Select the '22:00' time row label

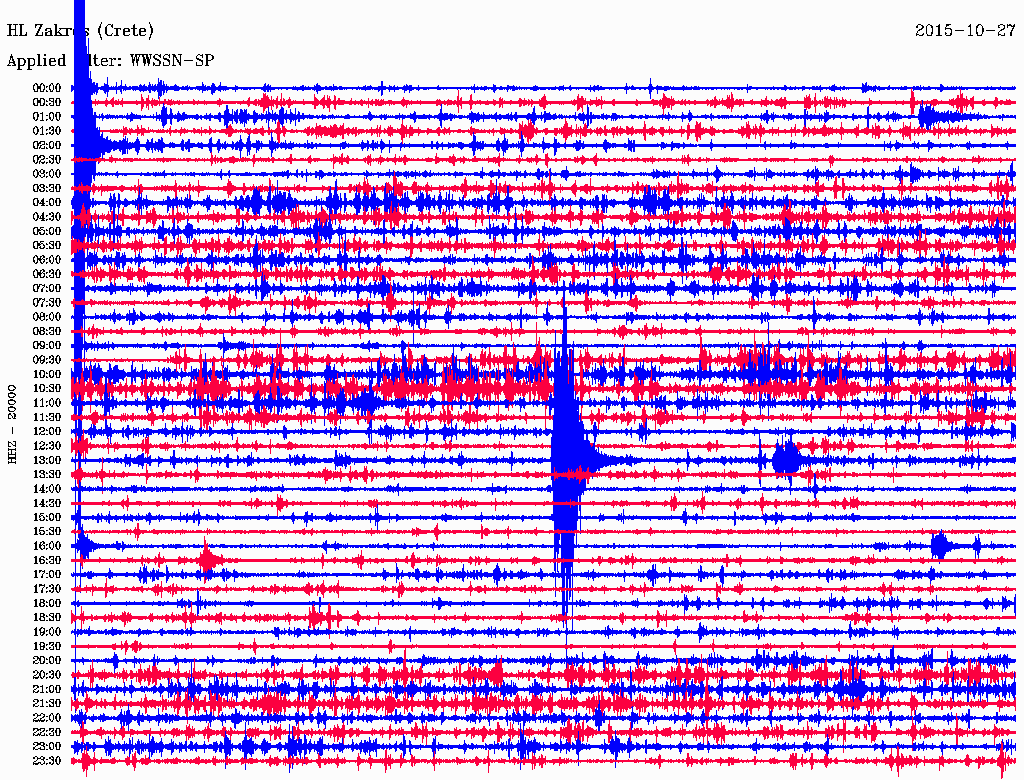pos(47,719)
